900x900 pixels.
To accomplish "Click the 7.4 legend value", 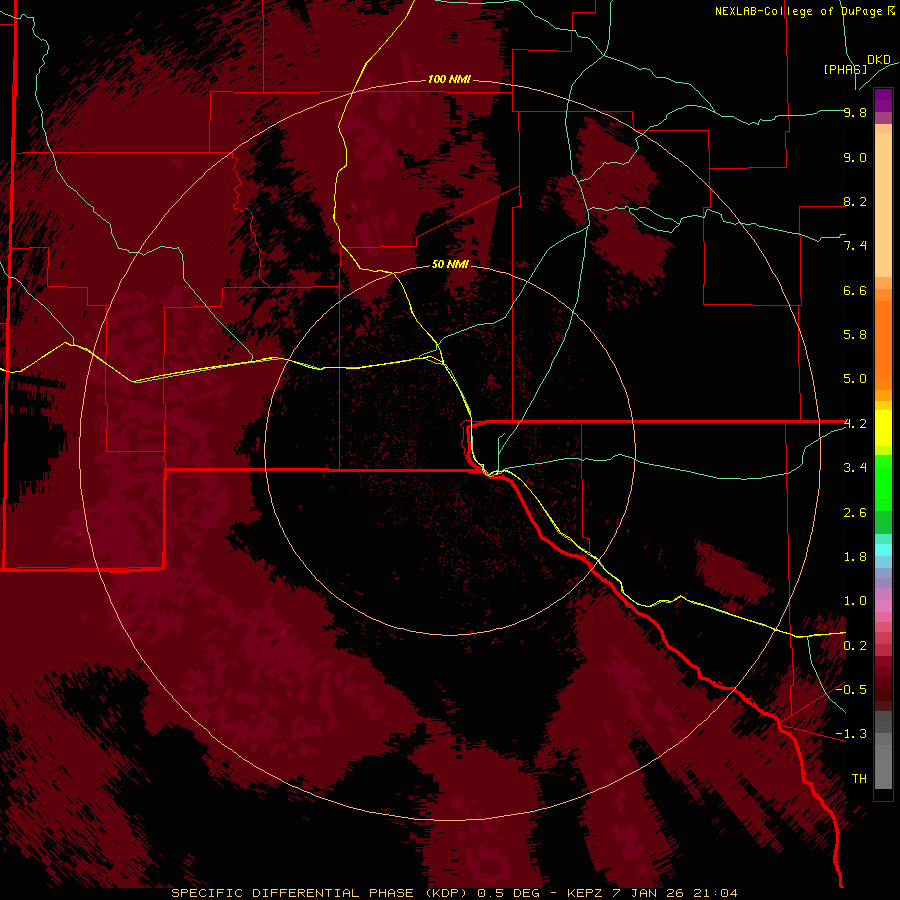I will click(855, 246).
